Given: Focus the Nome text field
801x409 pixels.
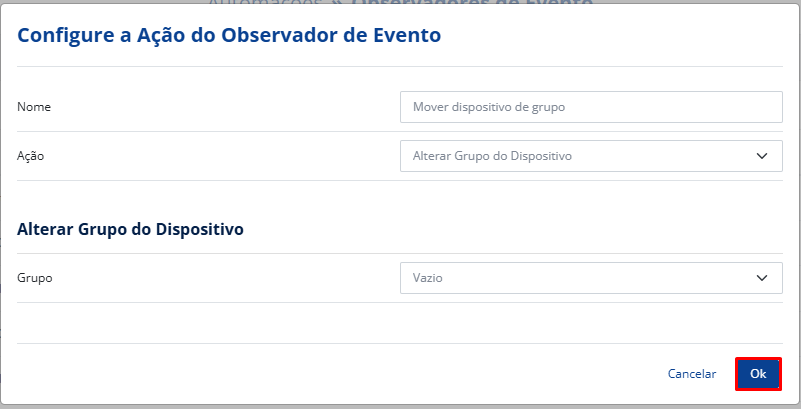Looking at the screenshot, I should (x=590, y=107).
